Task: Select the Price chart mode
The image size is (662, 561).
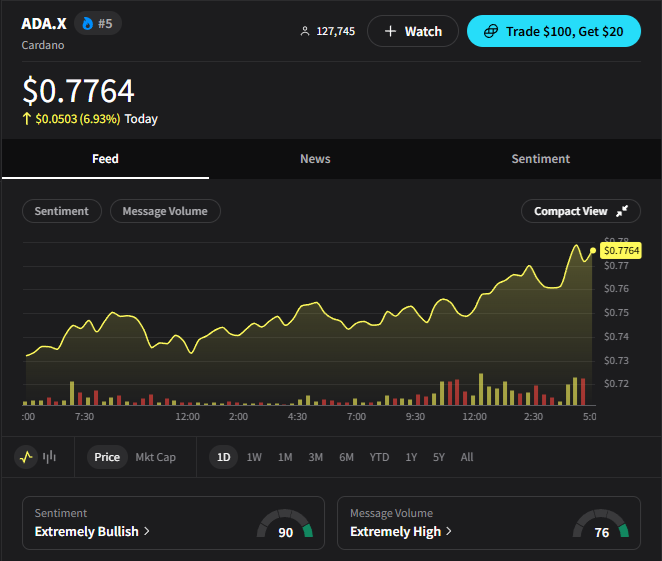Action: 107,457
